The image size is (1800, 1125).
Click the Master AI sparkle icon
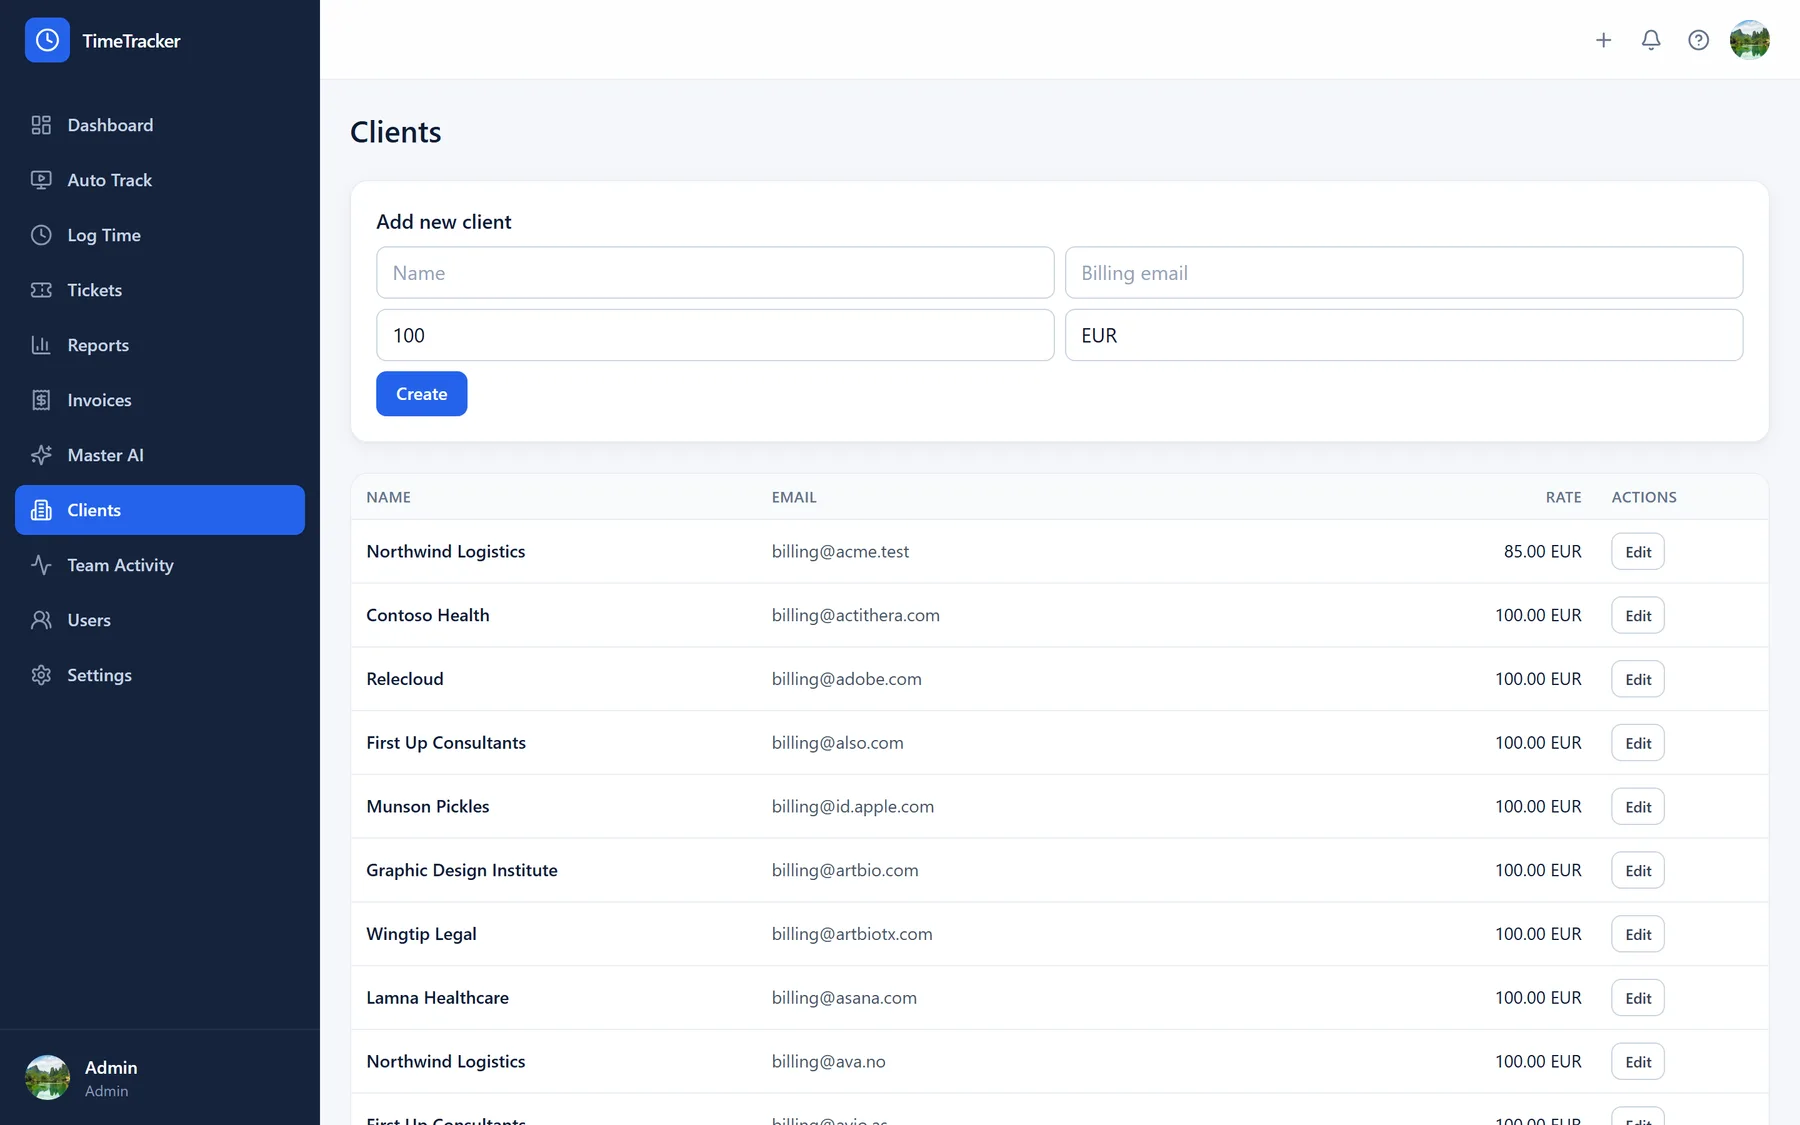coord(41,455)
